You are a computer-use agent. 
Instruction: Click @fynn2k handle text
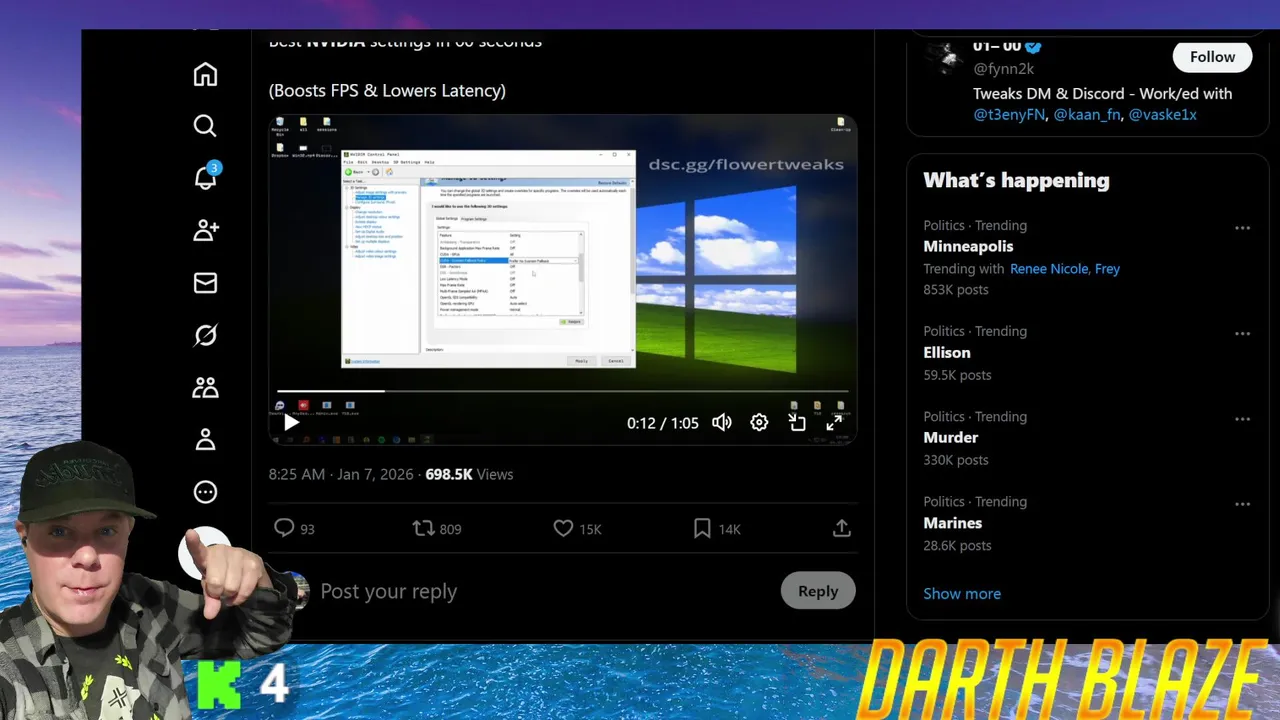1003,68
